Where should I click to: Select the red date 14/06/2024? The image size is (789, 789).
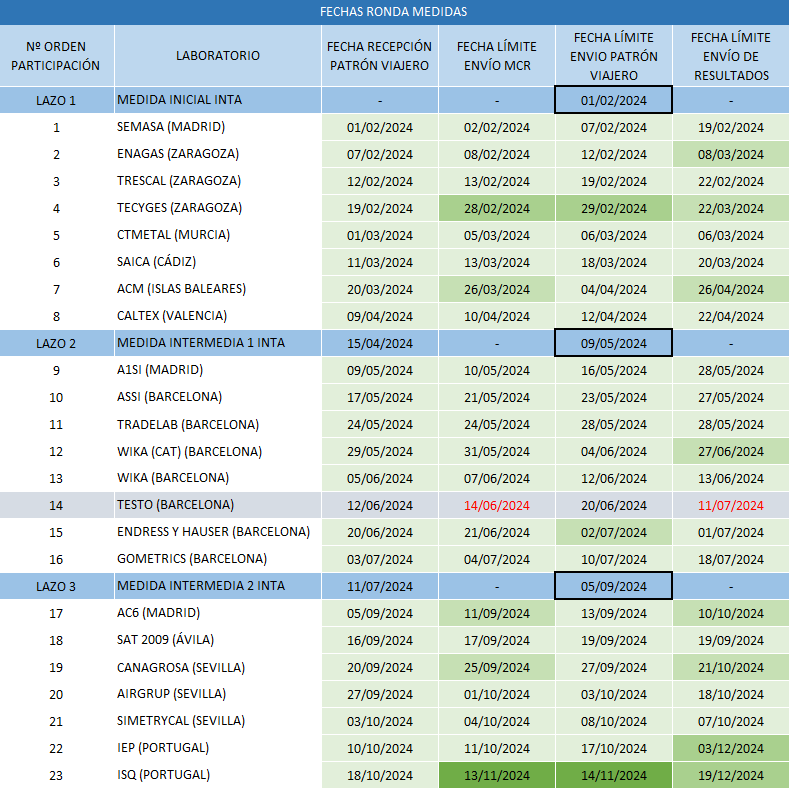tap(497, 505)
